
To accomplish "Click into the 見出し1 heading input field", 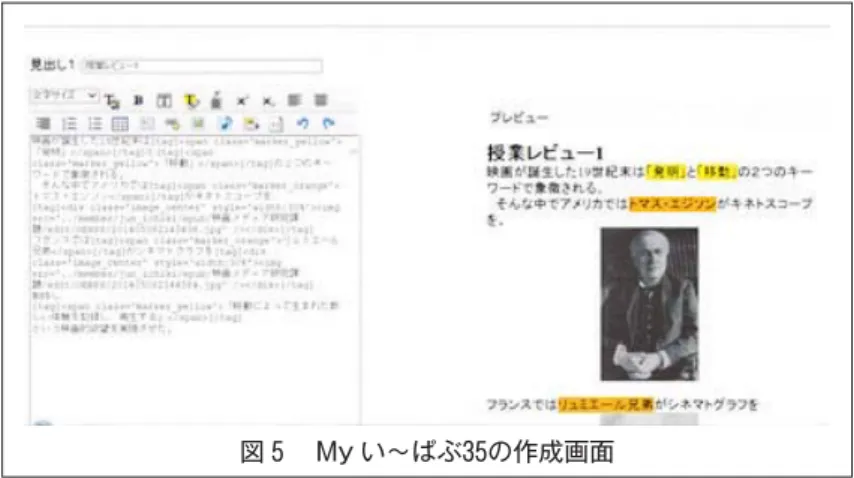I will [x=202, y=65].
